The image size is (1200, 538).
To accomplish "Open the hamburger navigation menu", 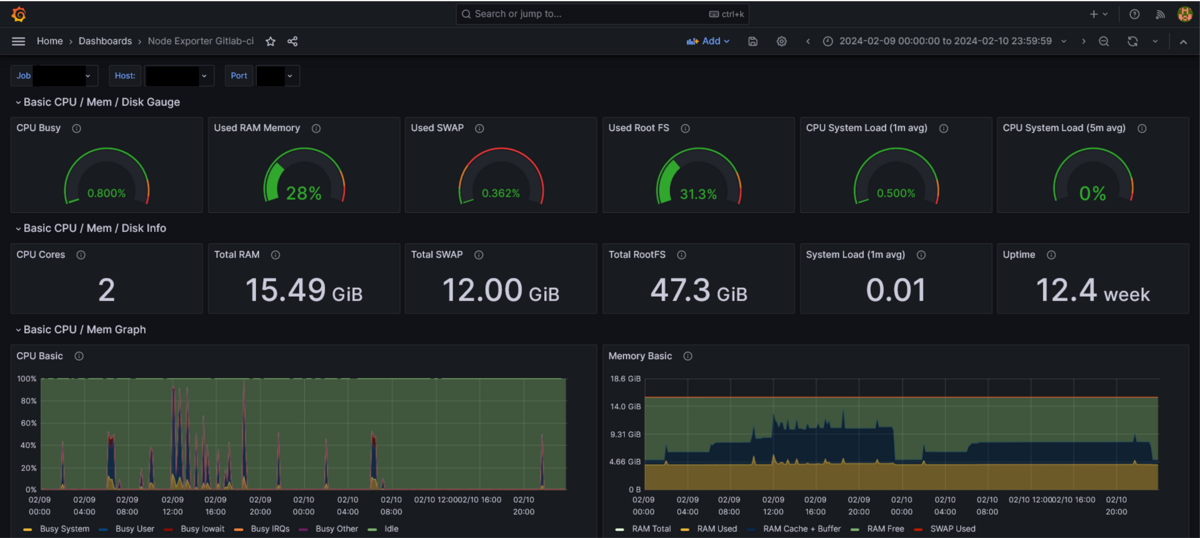I will click(x=18, y=41).
